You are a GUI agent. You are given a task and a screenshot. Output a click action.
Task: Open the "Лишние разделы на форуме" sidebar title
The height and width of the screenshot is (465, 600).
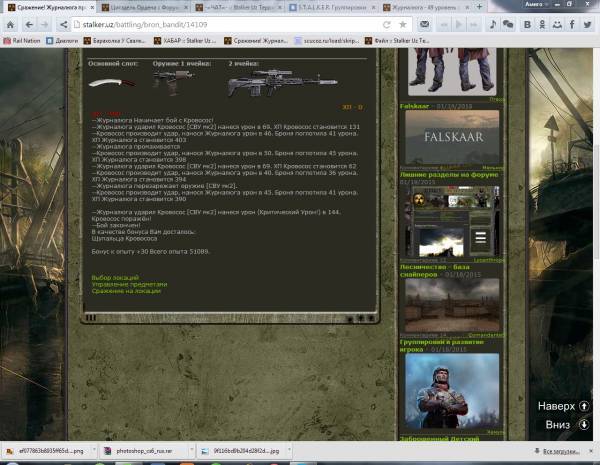pyautogui.click(x=449, y=175)
